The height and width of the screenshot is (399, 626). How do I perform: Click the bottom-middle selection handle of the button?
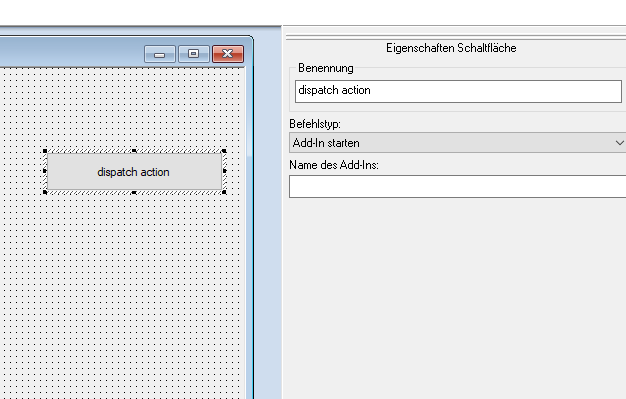coord(134,193)
